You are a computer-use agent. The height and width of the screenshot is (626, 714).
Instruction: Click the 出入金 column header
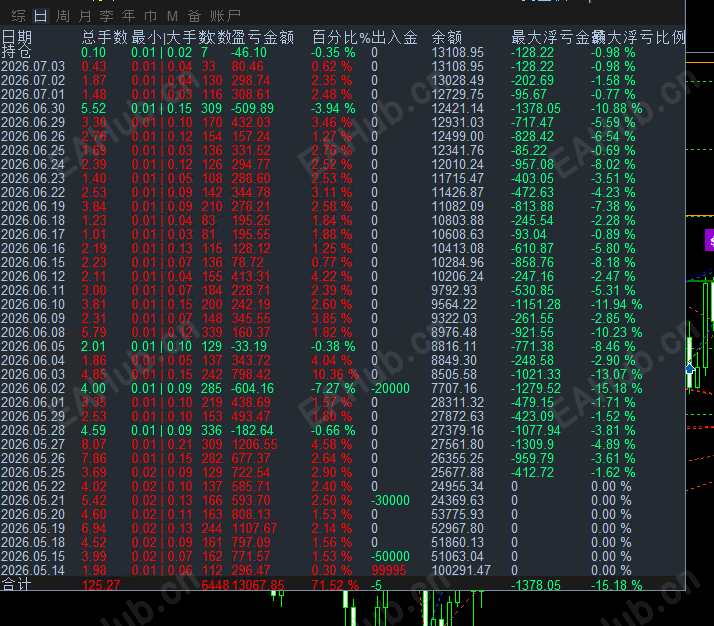[394, 37]
